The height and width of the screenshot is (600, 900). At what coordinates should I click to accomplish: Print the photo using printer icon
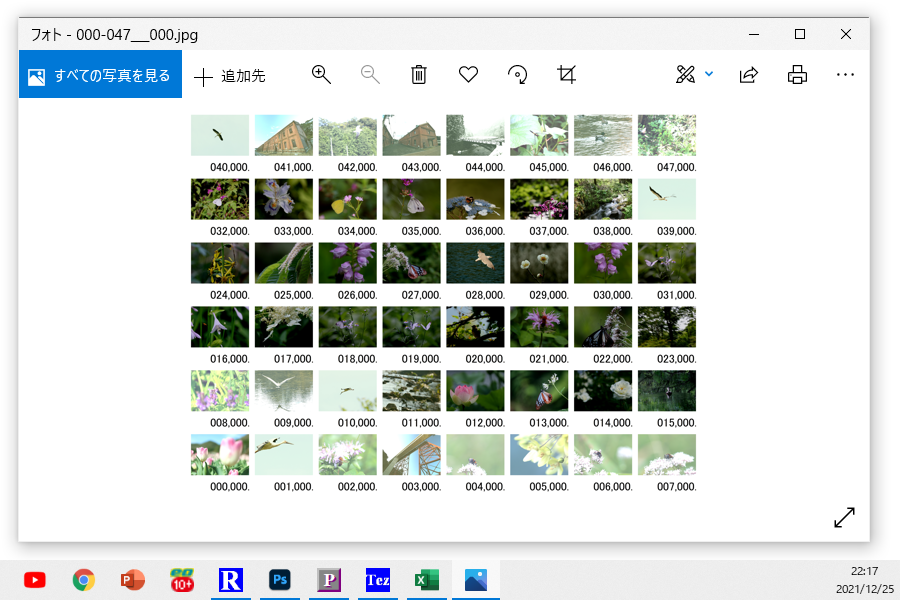click(797, 75)
